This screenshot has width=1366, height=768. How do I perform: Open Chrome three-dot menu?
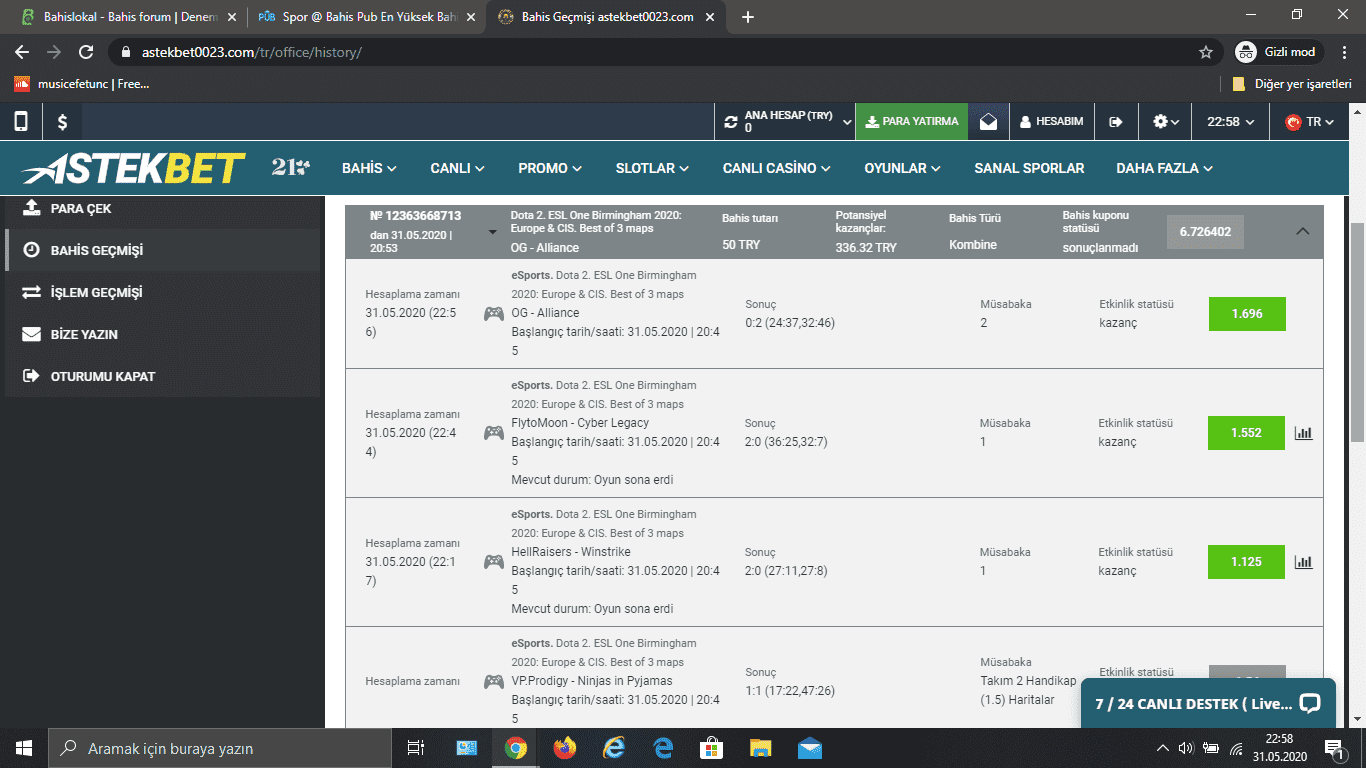[x=1343, y=52]
